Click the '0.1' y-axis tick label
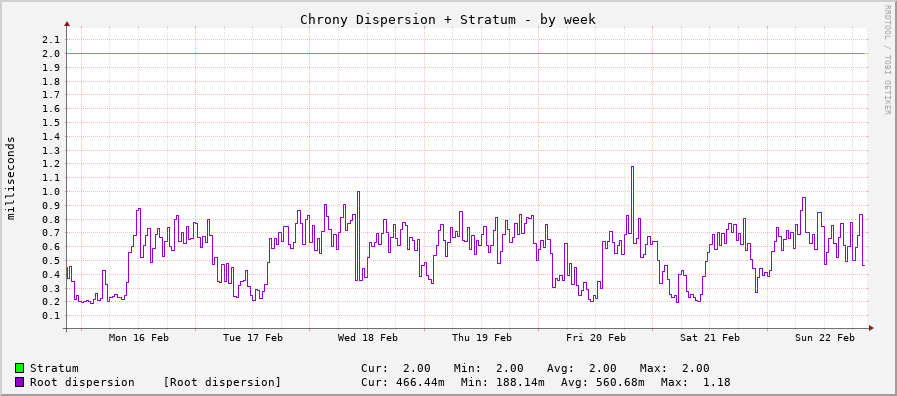Viewport: 897px width, 396px height. pos(51,316)
